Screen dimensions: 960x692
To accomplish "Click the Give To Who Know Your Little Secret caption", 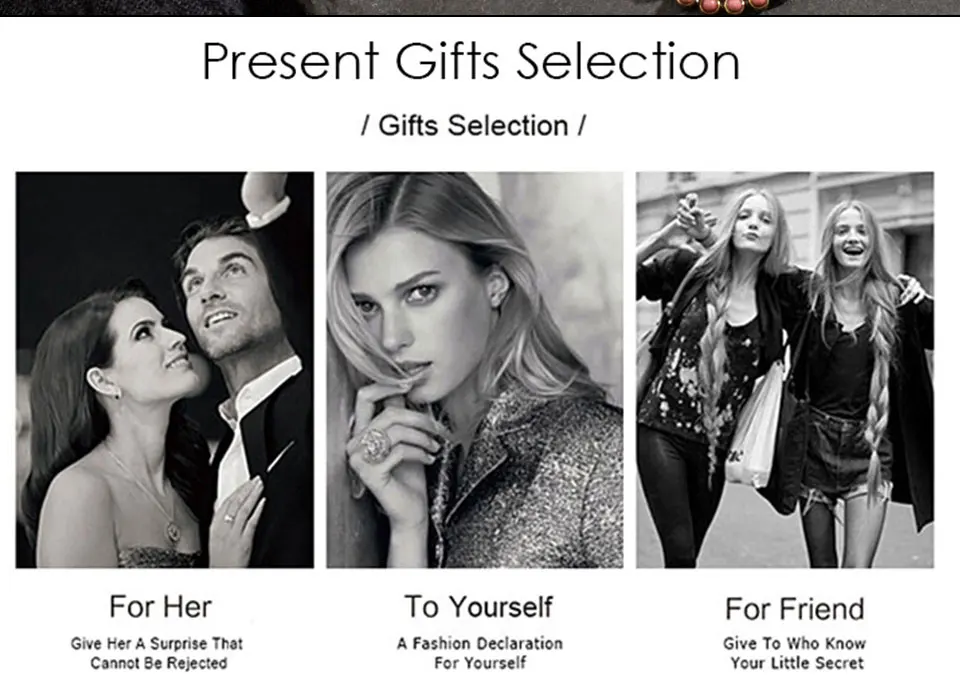I will click(795, 653).
